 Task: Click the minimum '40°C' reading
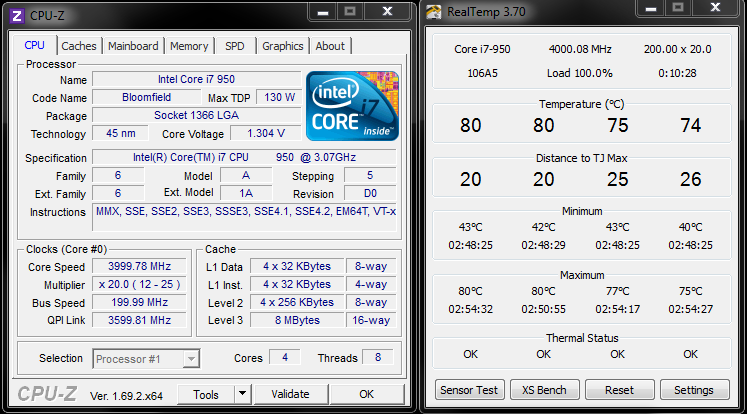tap(691, 227)
